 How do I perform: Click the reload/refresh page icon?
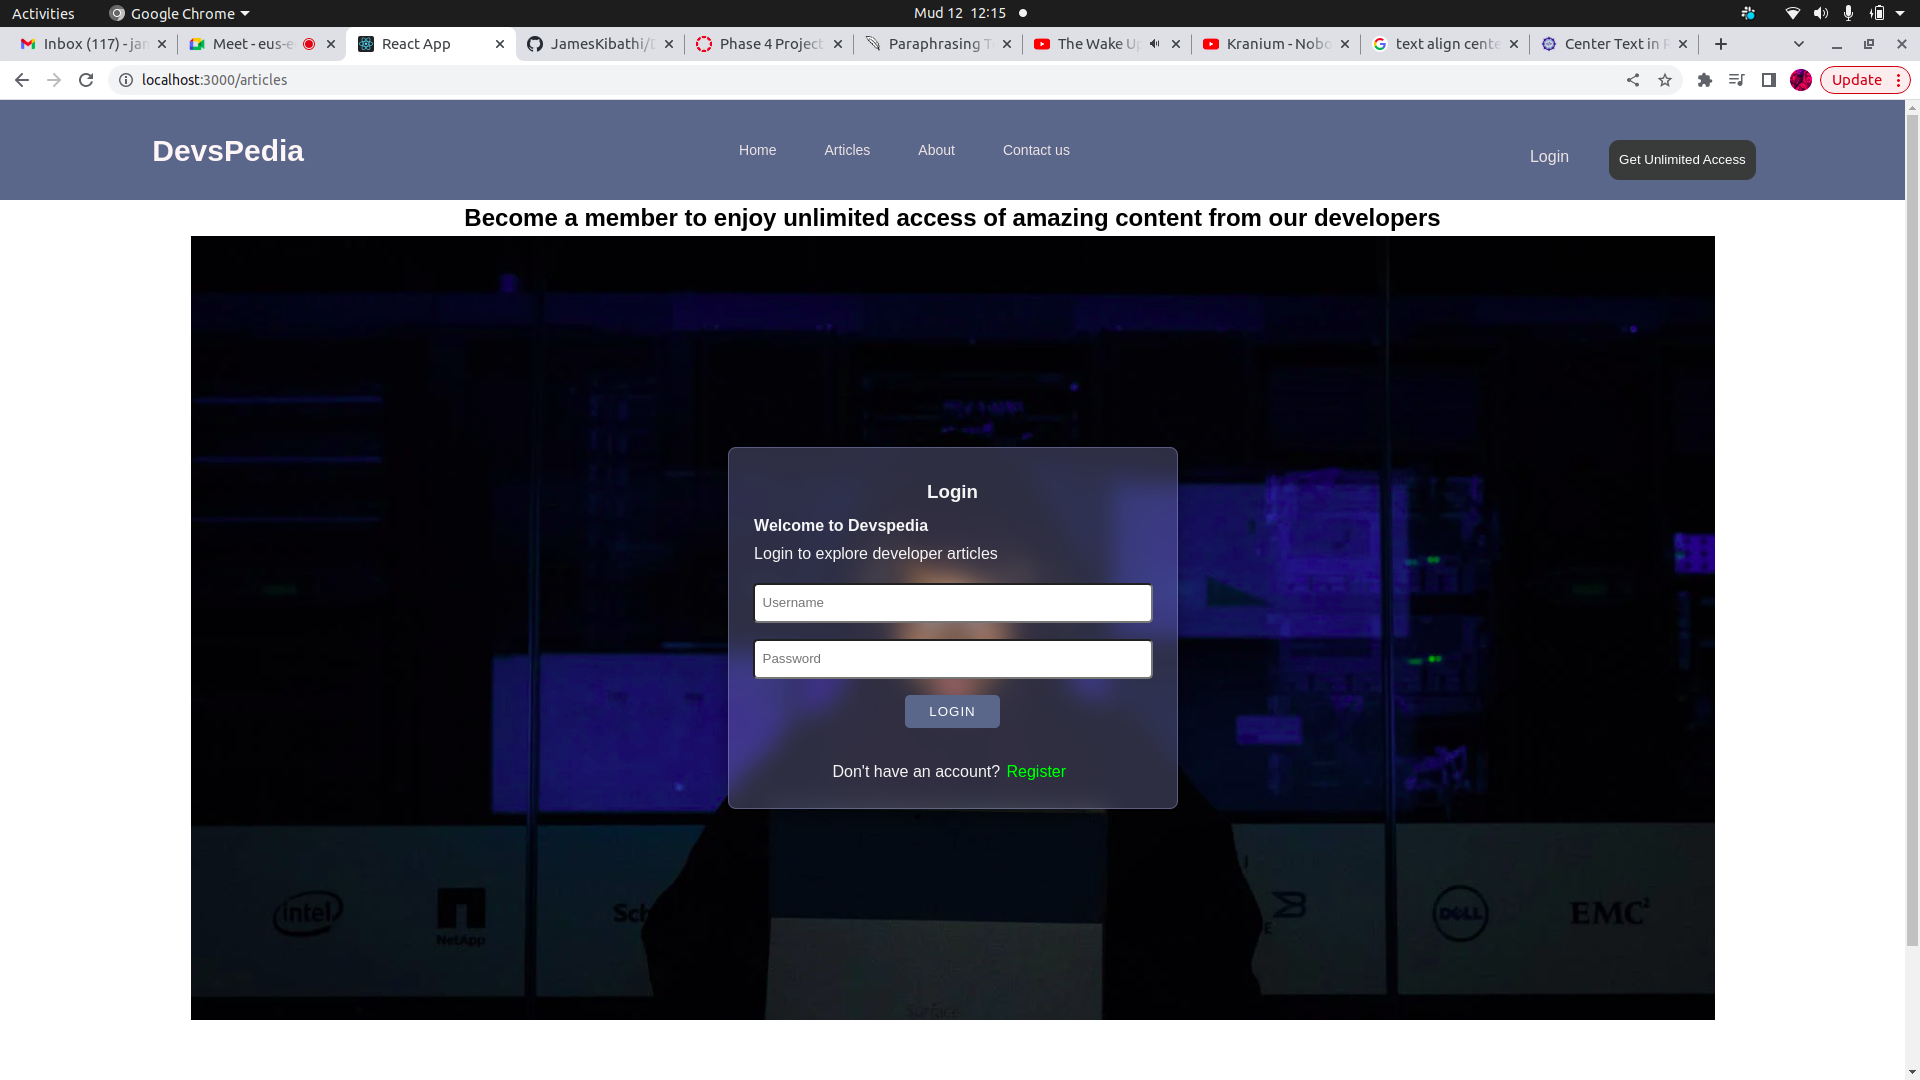click(x=86, y=79)
